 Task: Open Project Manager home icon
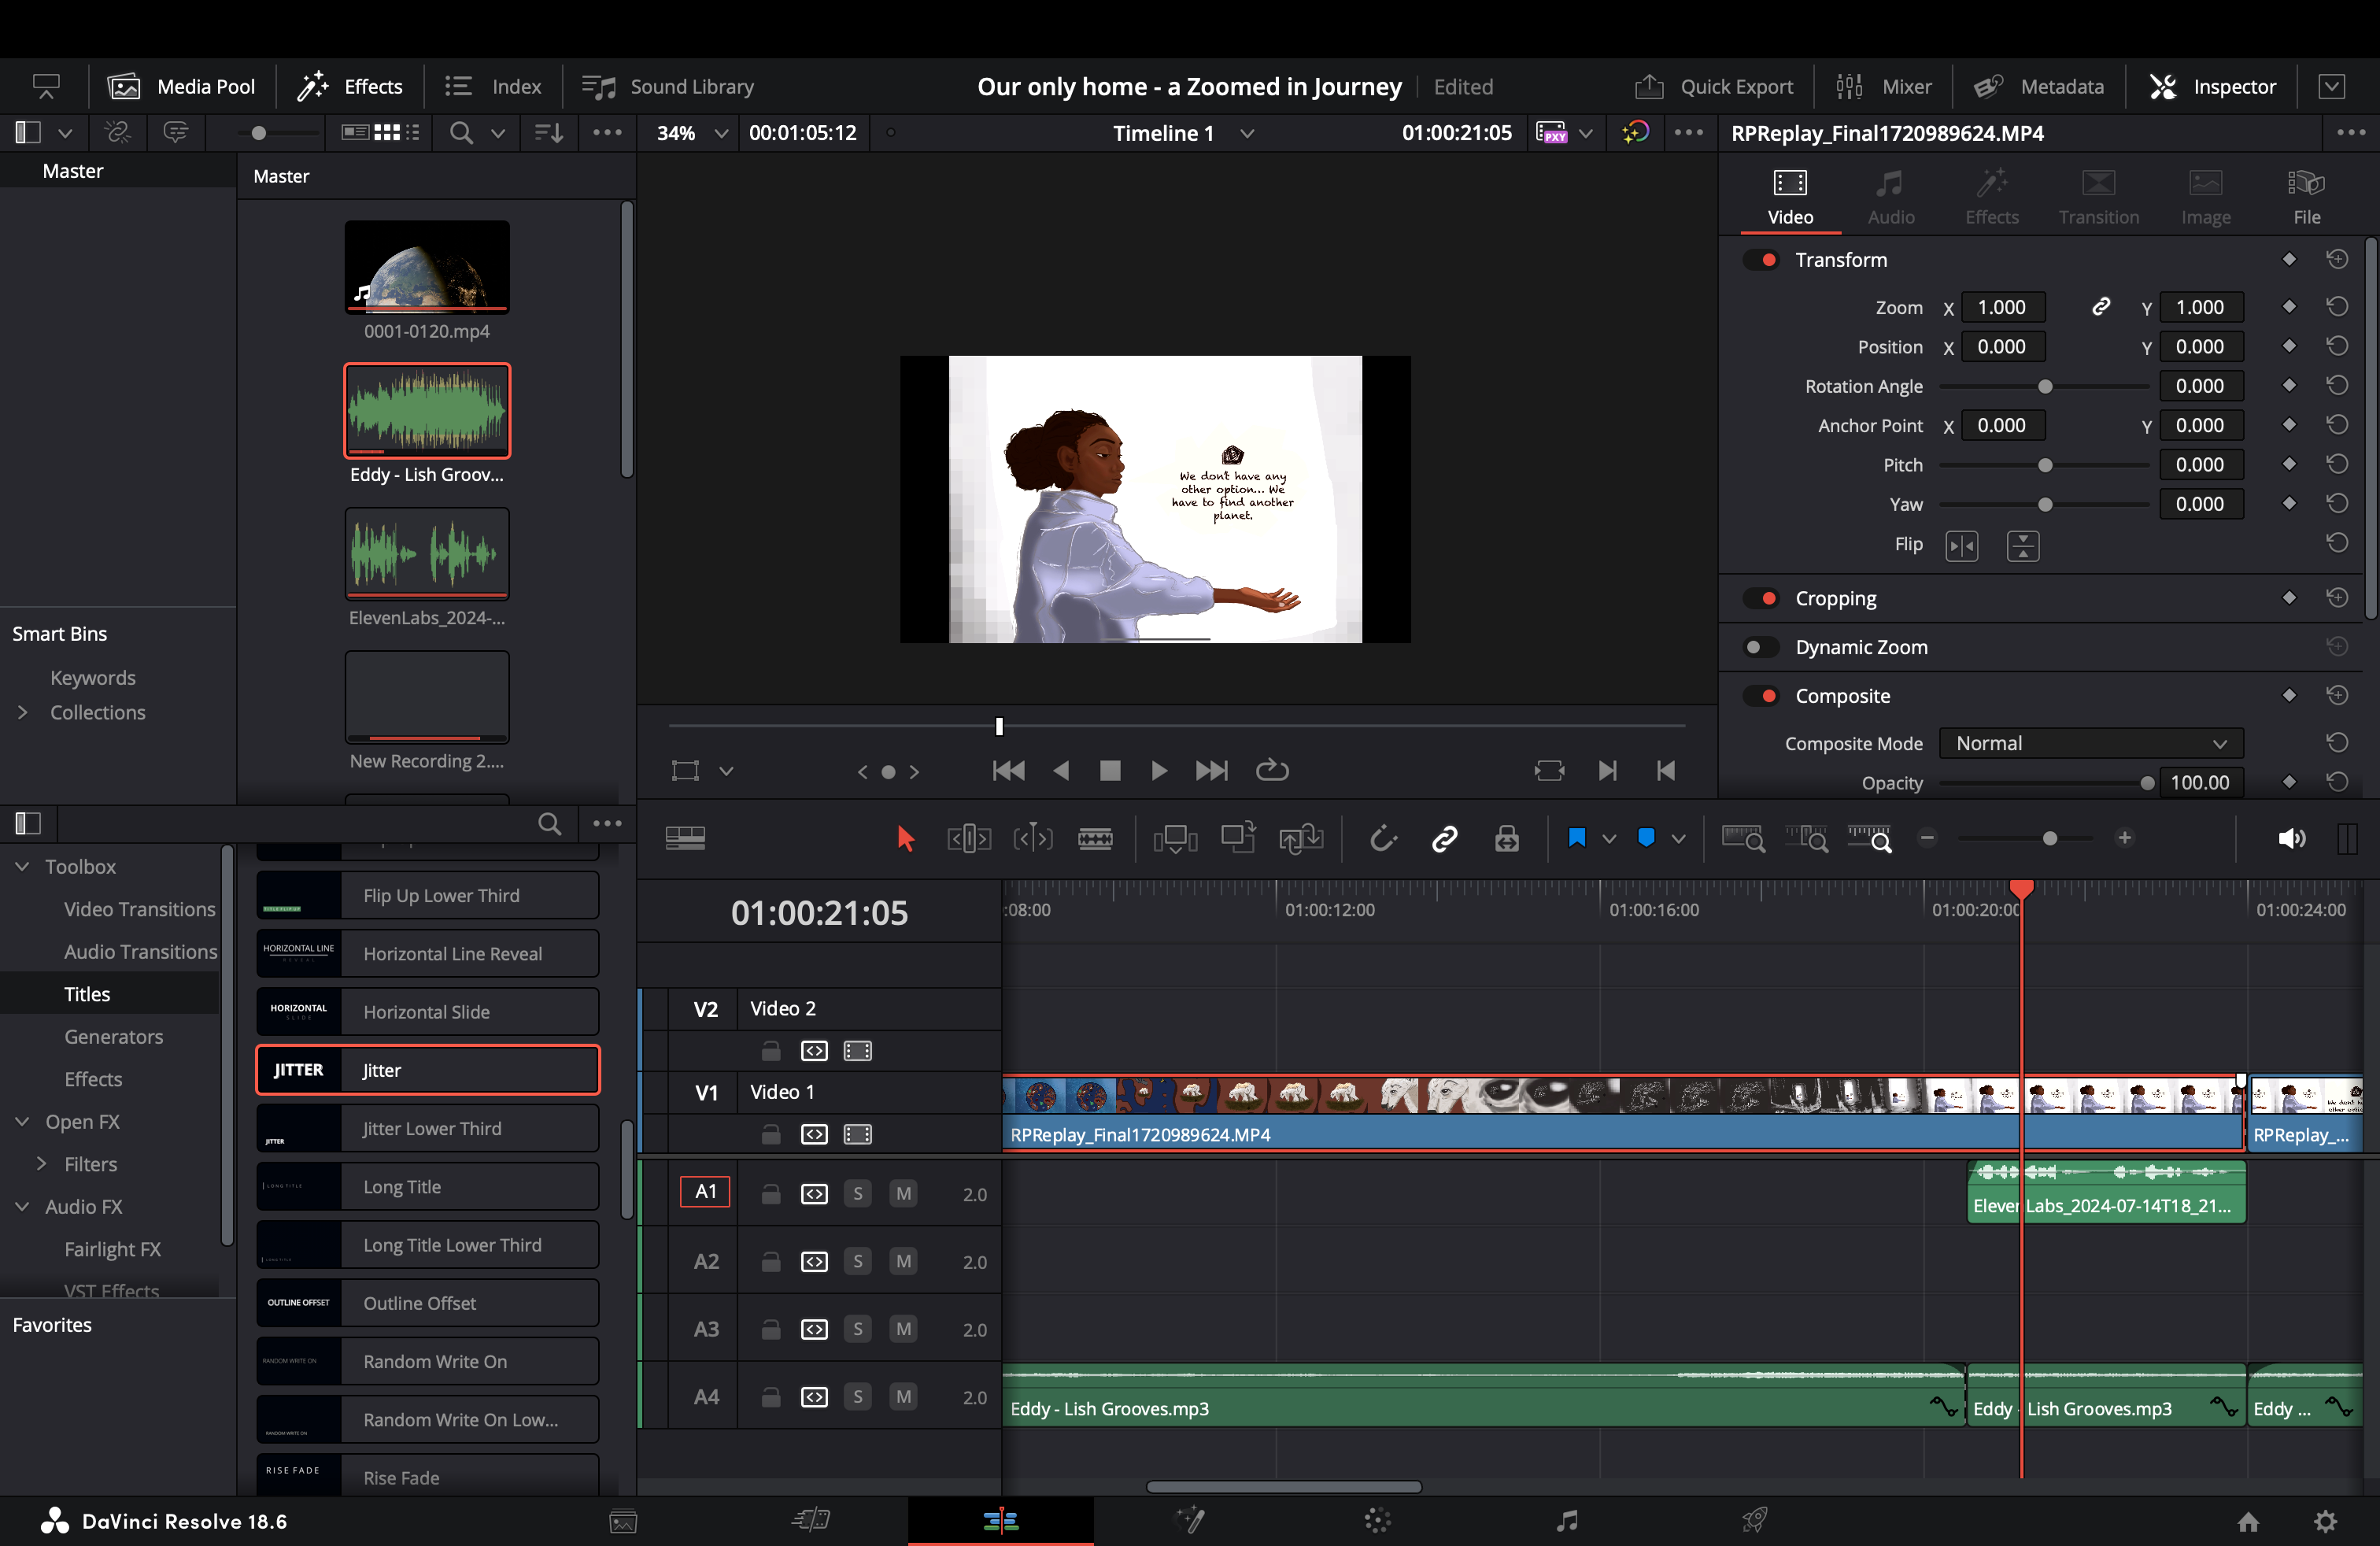coord(2248,1521)
